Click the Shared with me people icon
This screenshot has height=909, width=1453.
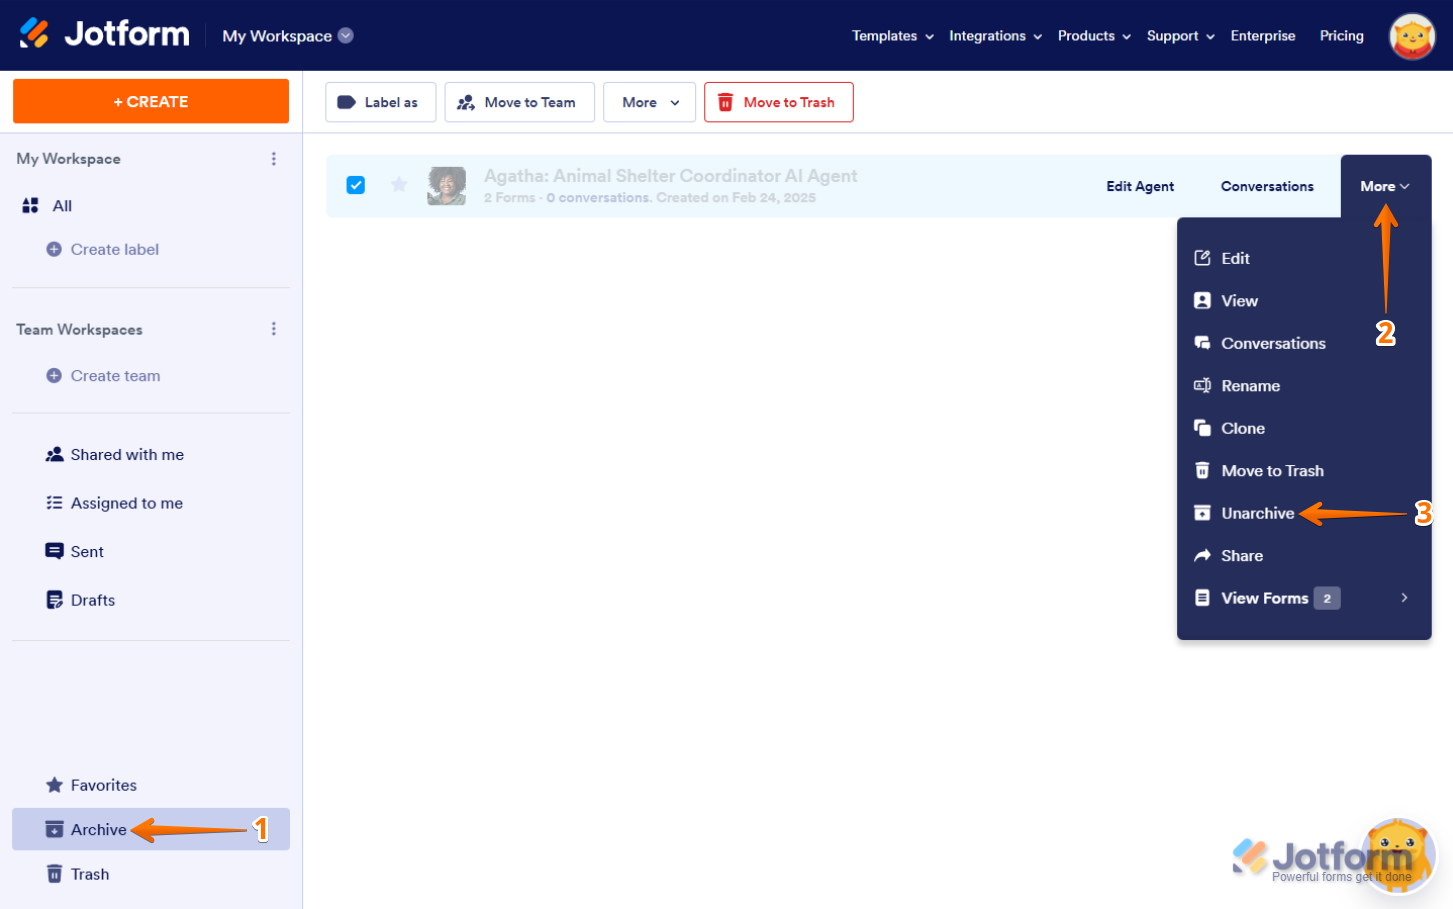(54, 455)
